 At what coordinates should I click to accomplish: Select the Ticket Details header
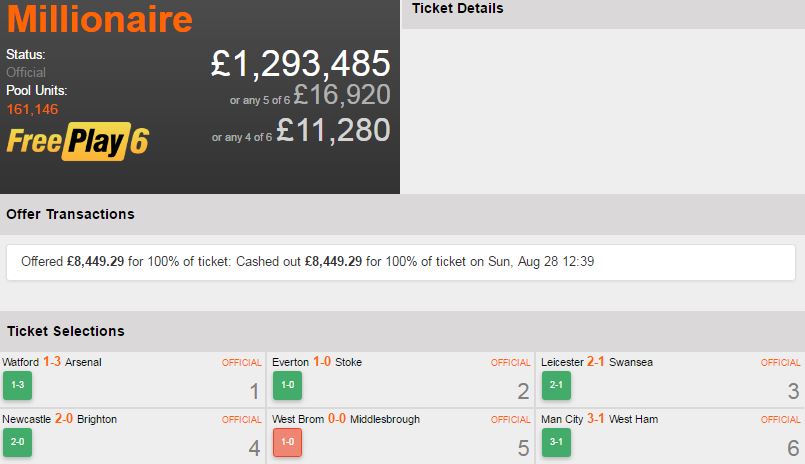[x=458, y=9]
